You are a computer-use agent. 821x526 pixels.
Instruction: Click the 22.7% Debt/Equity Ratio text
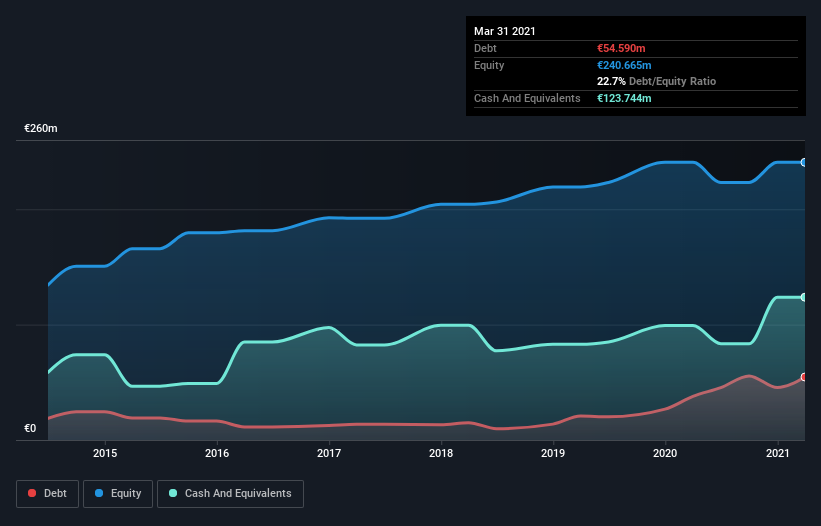657,81
